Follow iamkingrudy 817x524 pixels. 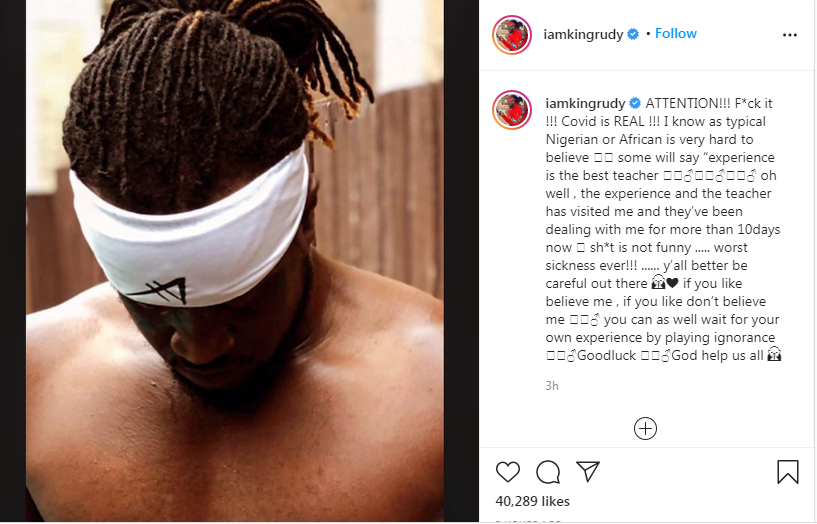[x=676, y=33]
